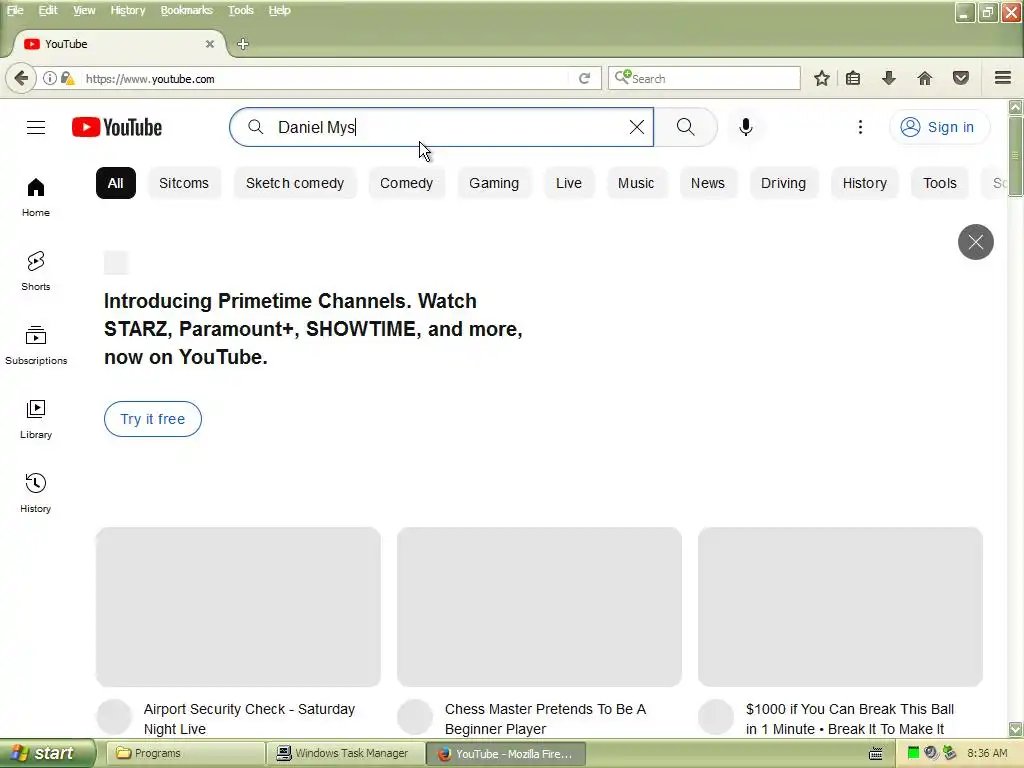
Task: Click the system tray clock
Action: [987, 754]
